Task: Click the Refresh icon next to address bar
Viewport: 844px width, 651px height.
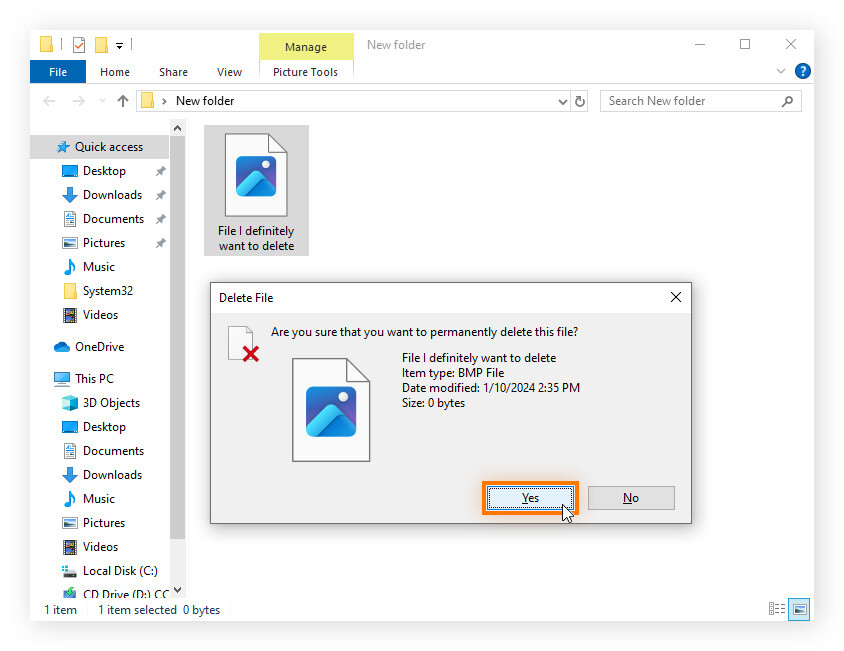Action: pyautogui.click(x=580, y=101)
